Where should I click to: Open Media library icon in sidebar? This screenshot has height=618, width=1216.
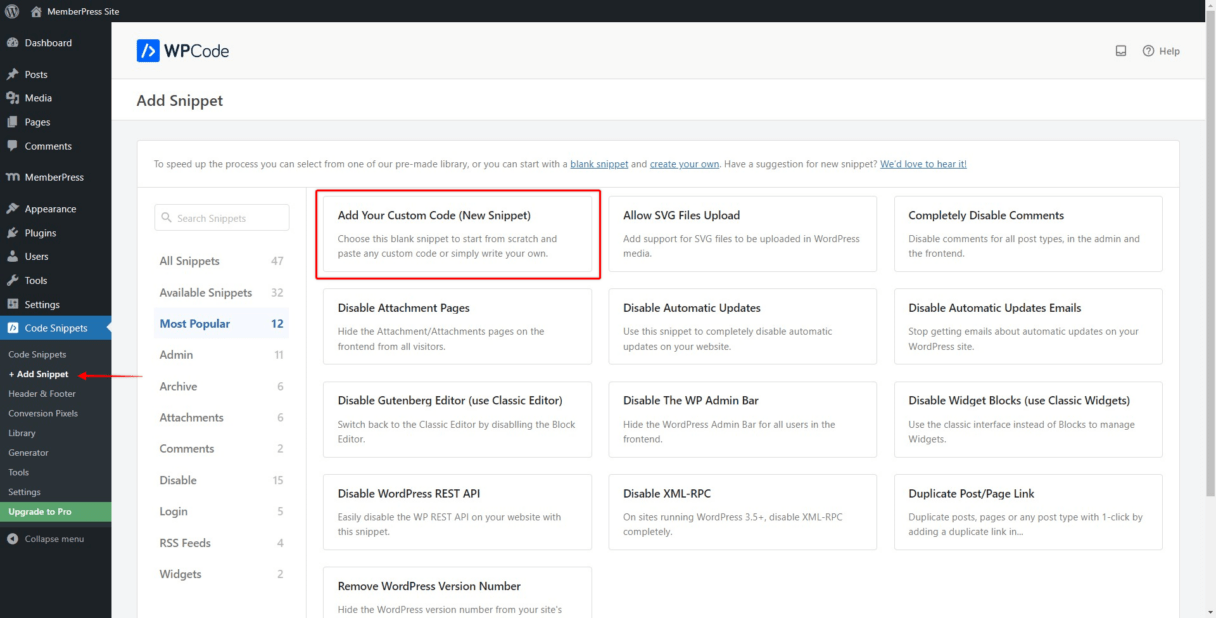13,98
